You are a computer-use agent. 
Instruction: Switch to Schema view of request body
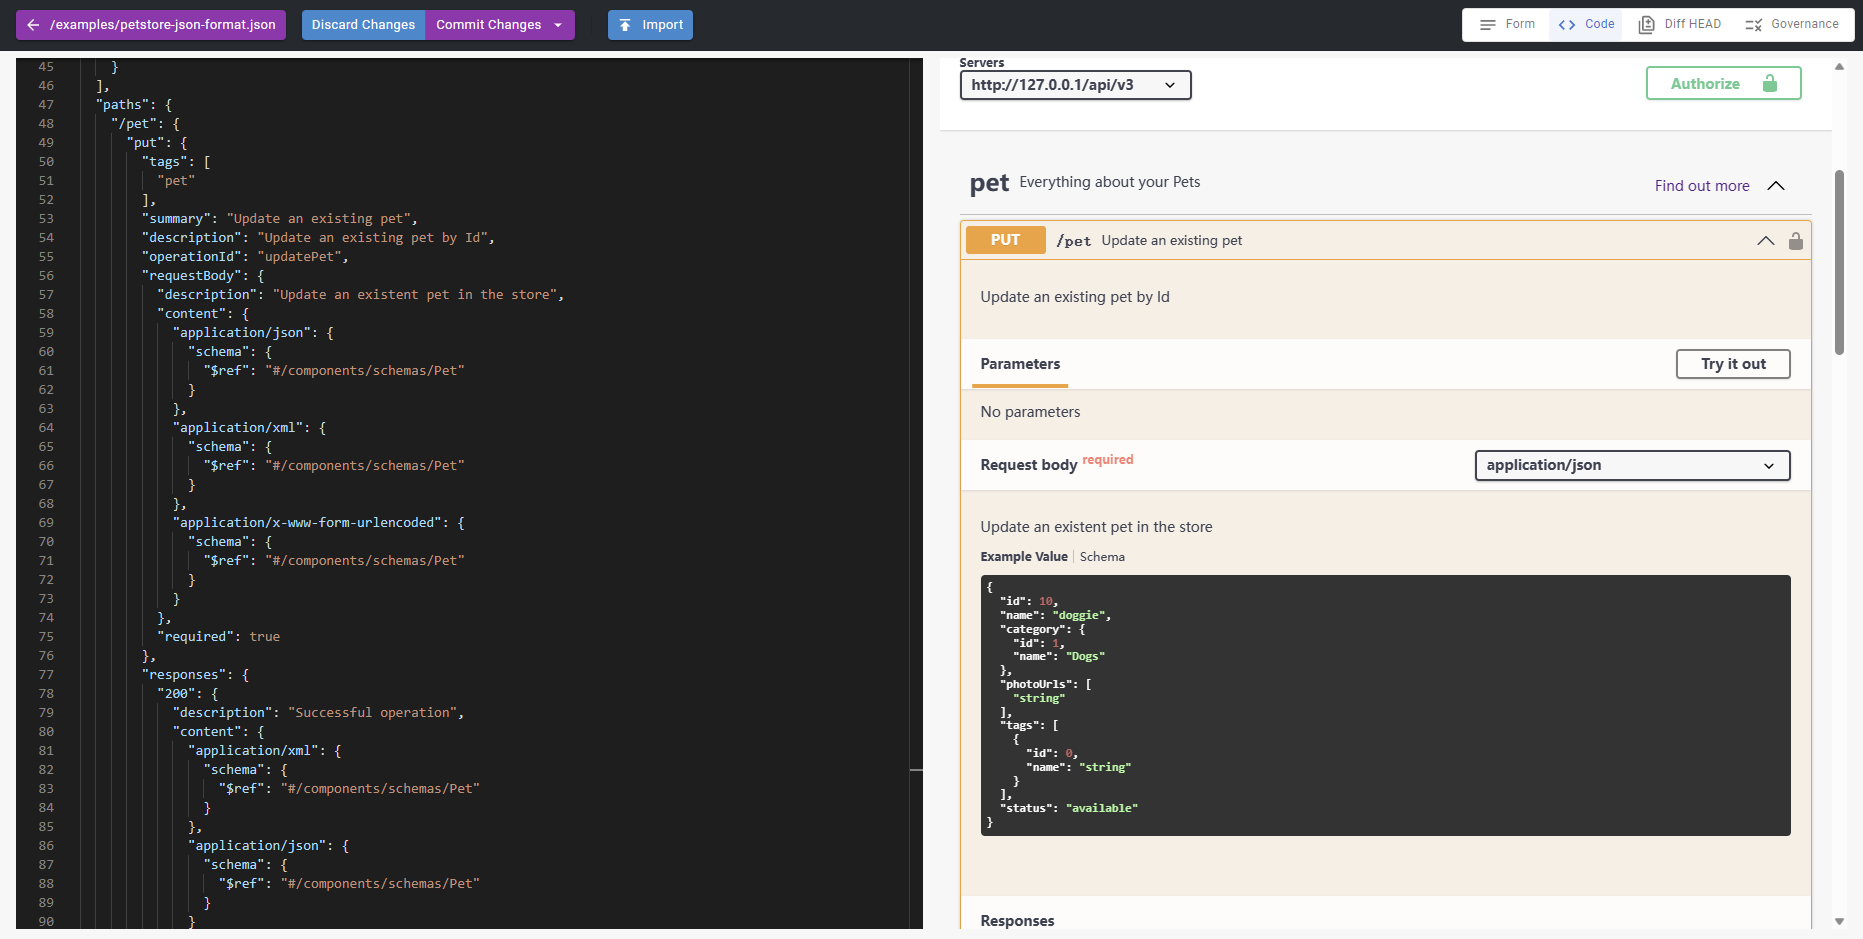tap(1102, 557)
